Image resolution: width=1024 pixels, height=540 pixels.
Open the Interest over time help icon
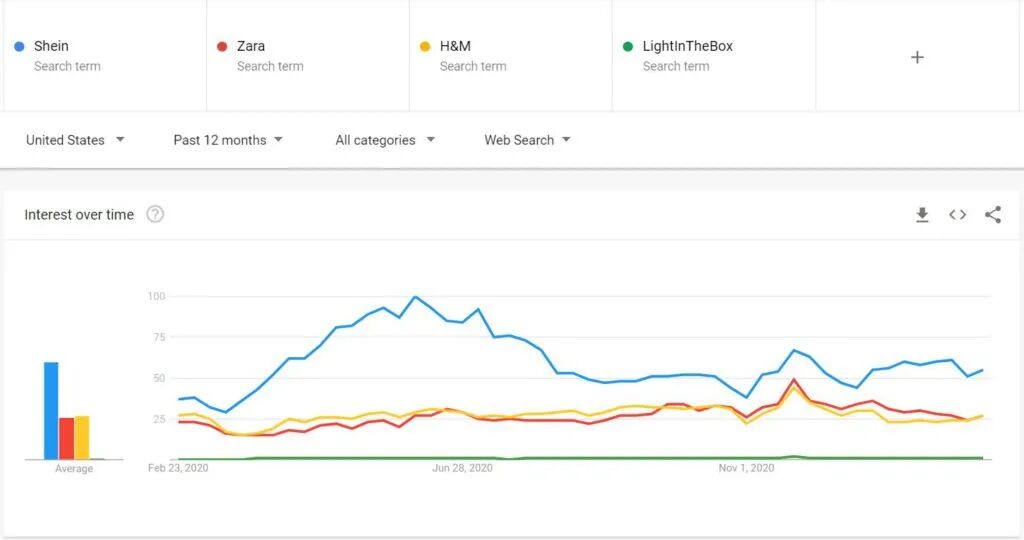click(155, 214)
